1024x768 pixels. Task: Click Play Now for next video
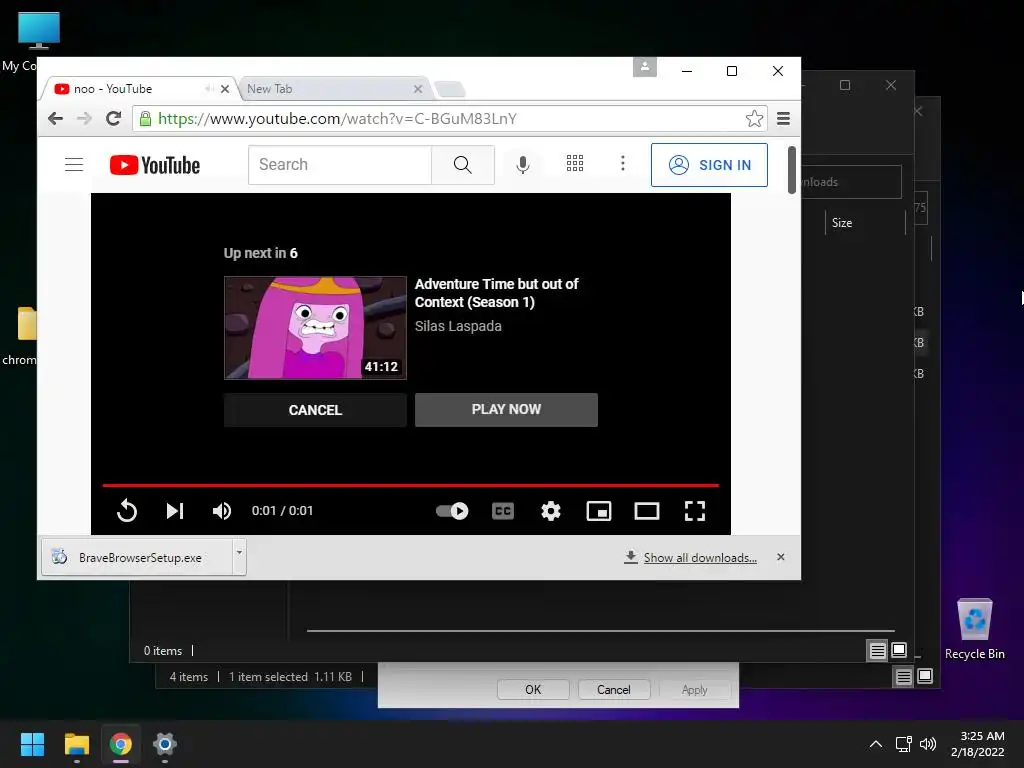506,409
